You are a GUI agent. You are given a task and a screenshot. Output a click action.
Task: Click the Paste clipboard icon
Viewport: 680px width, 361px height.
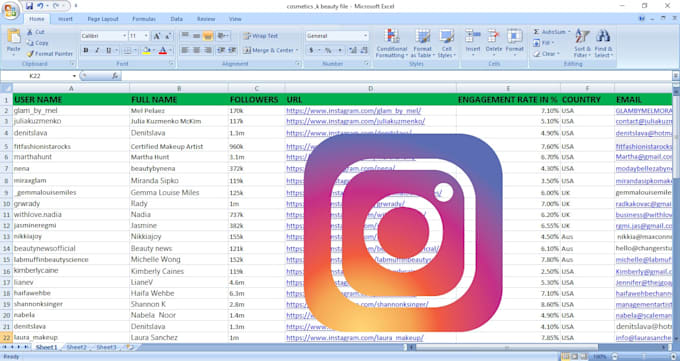pos(13,36)
